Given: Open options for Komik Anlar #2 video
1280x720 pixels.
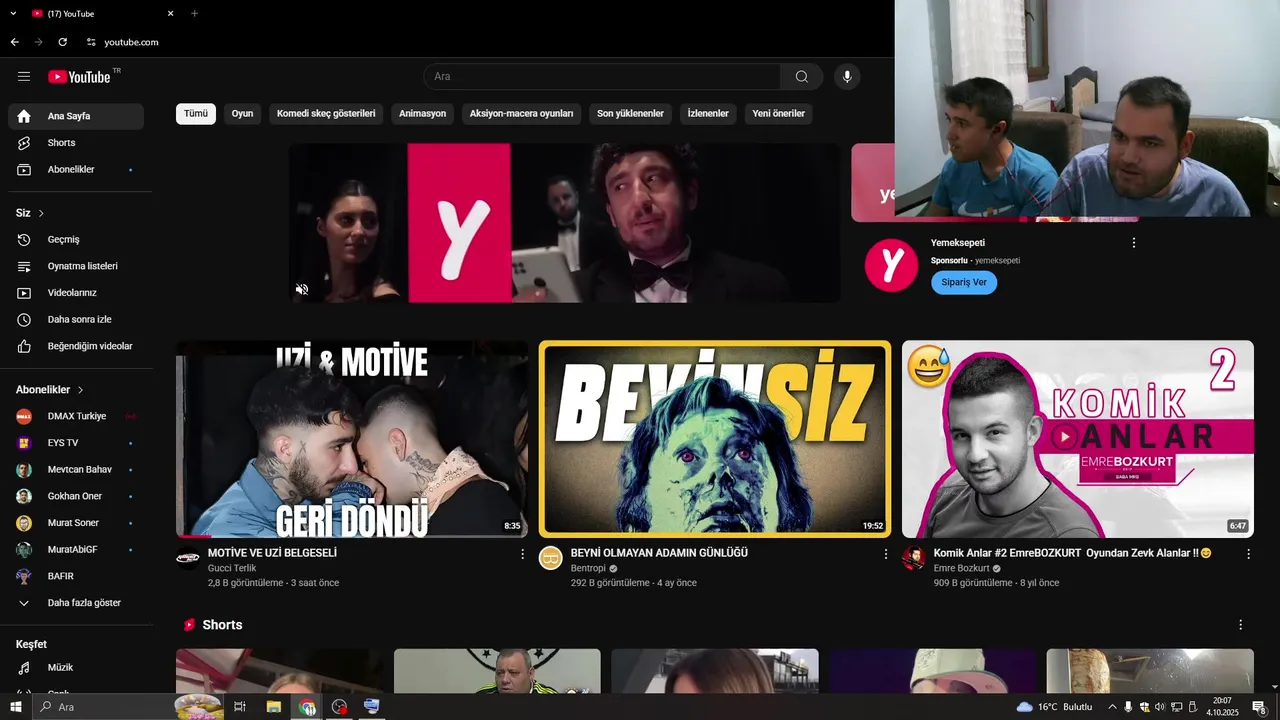Looking at the screenshot, I should coord(1248,553).
